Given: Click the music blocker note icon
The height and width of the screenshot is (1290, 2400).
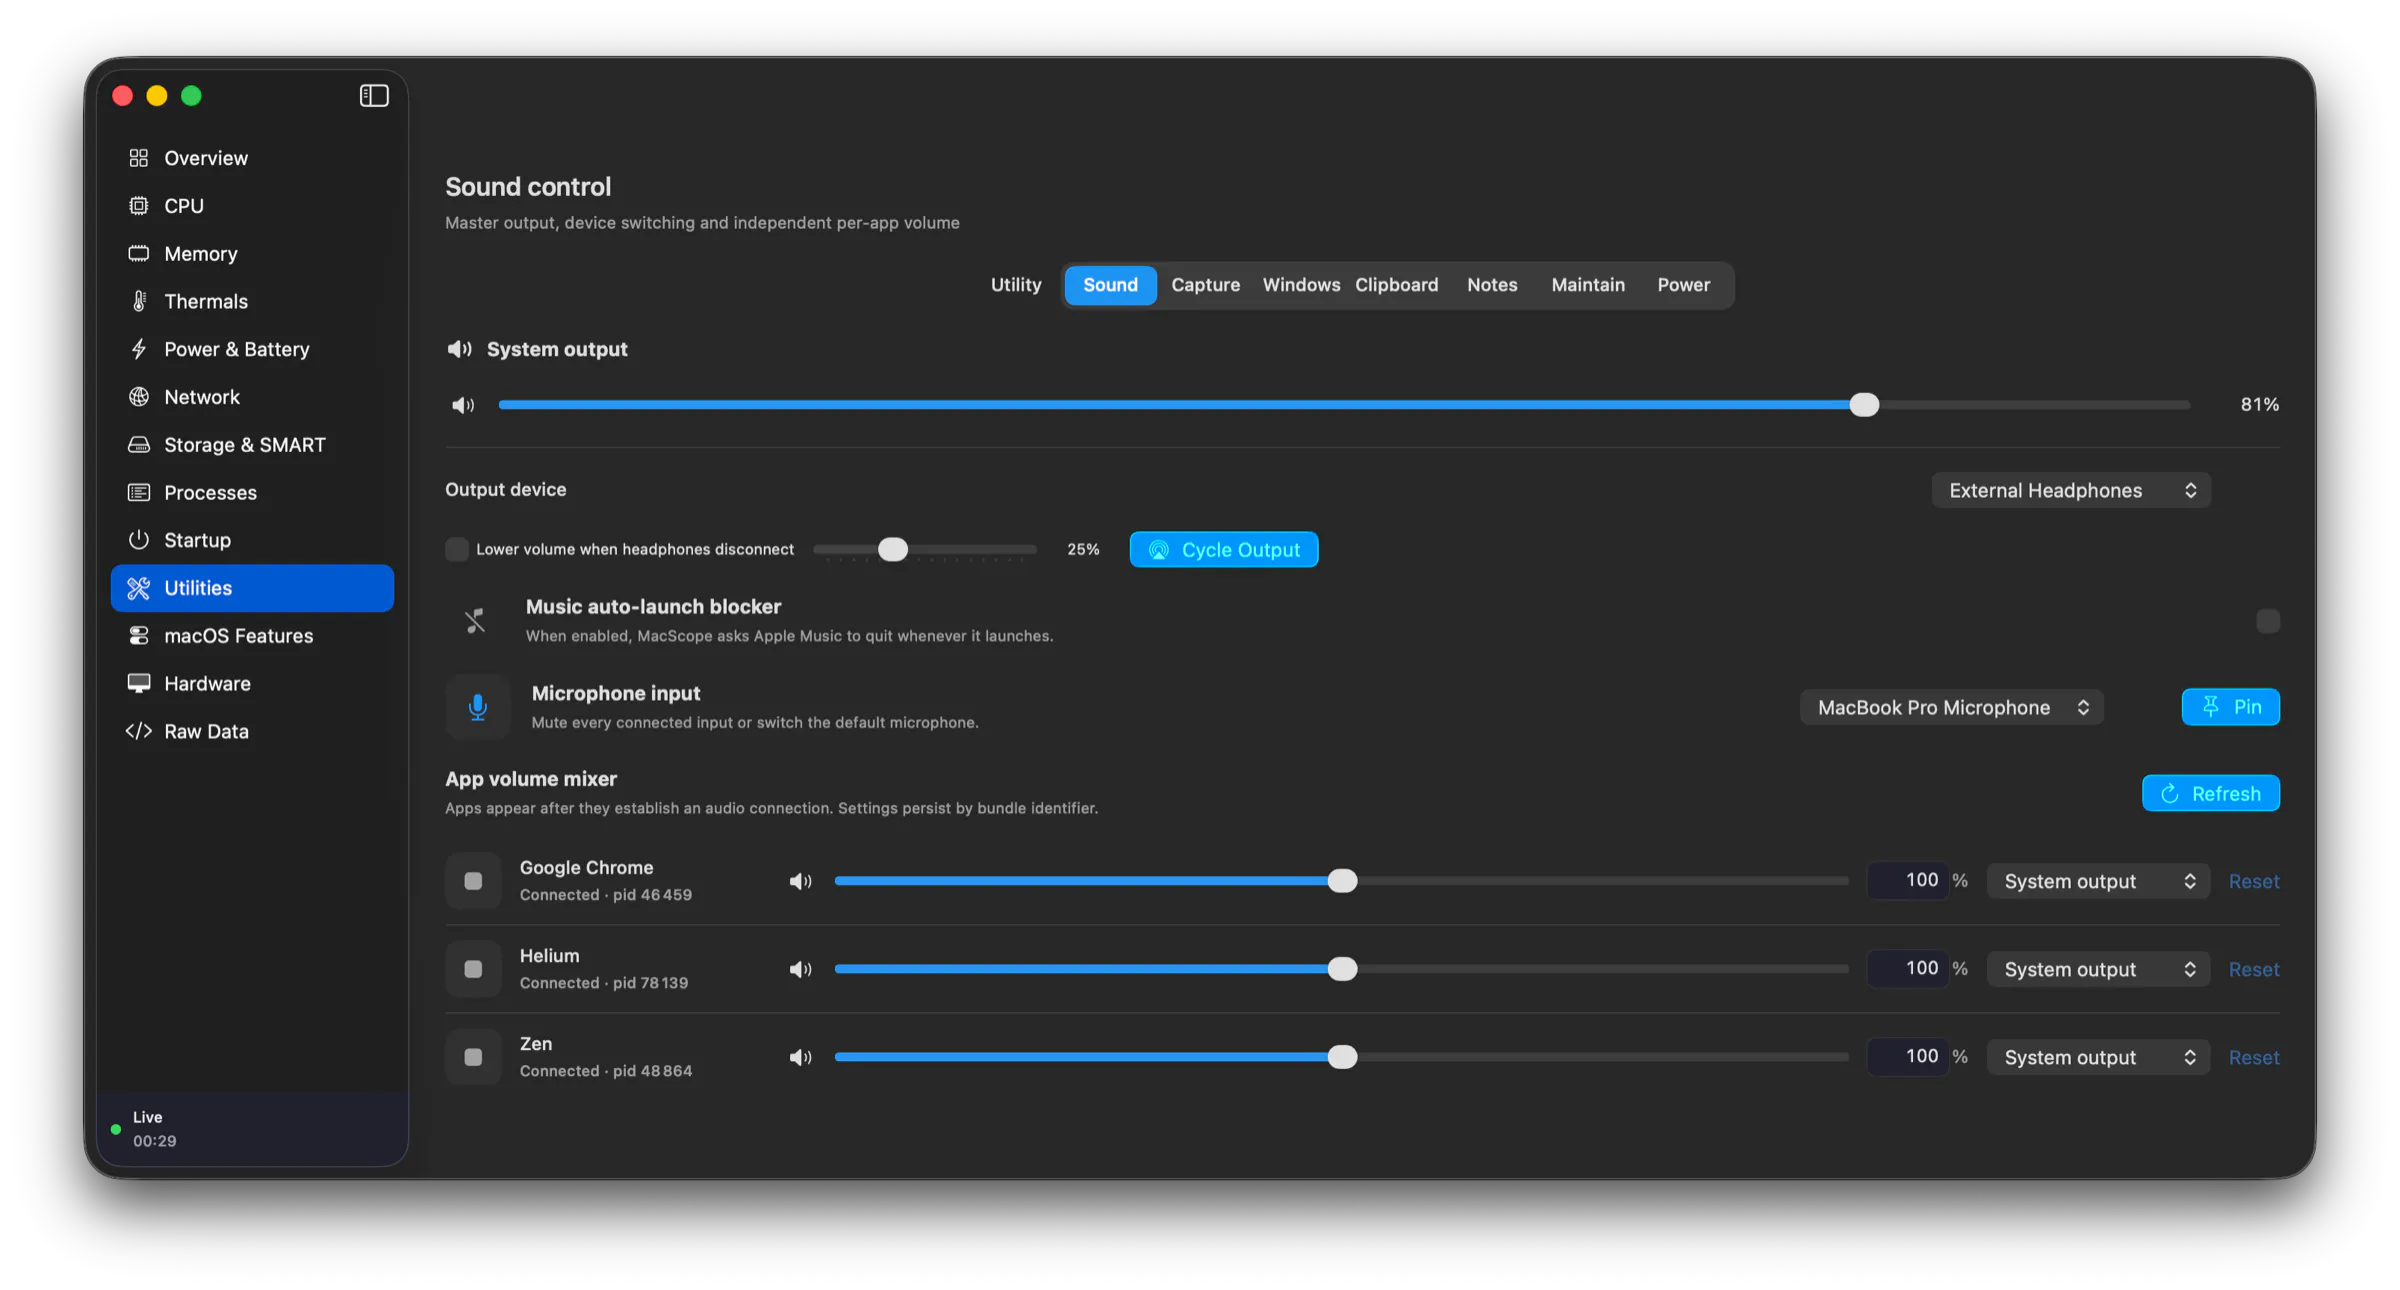Looking at the screenshot, I should (x=476, y=621).
